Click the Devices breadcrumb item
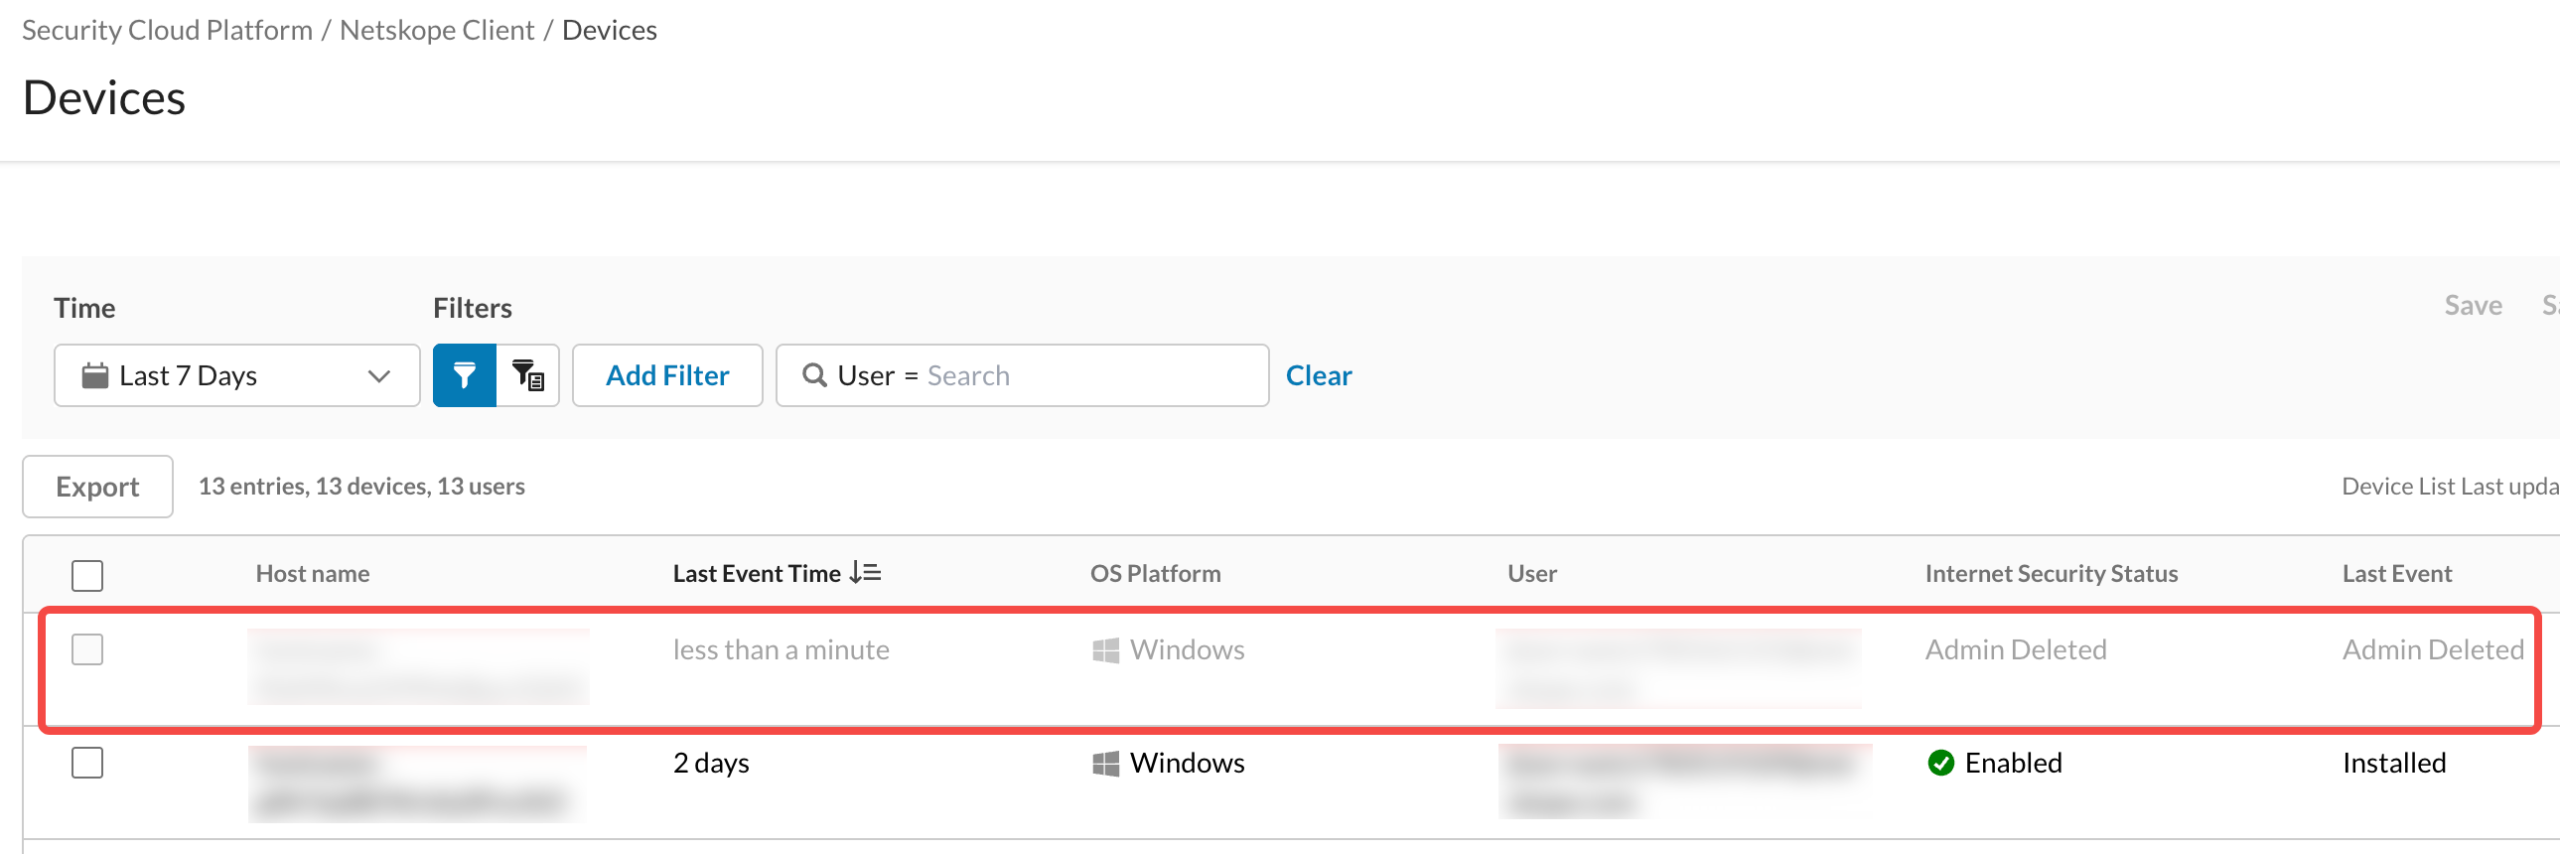This screenshot has width=2560, height=854. click(x=609, y=30)
